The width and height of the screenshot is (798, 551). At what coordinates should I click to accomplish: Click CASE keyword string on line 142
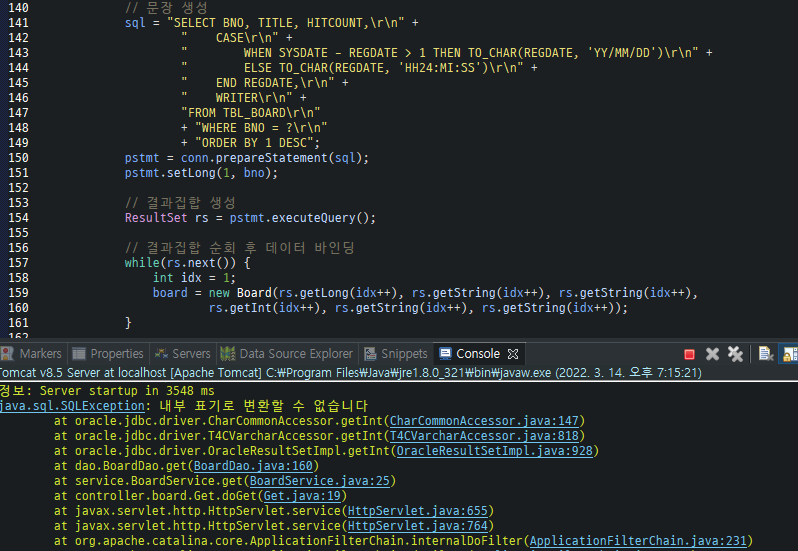click(230, 38)
